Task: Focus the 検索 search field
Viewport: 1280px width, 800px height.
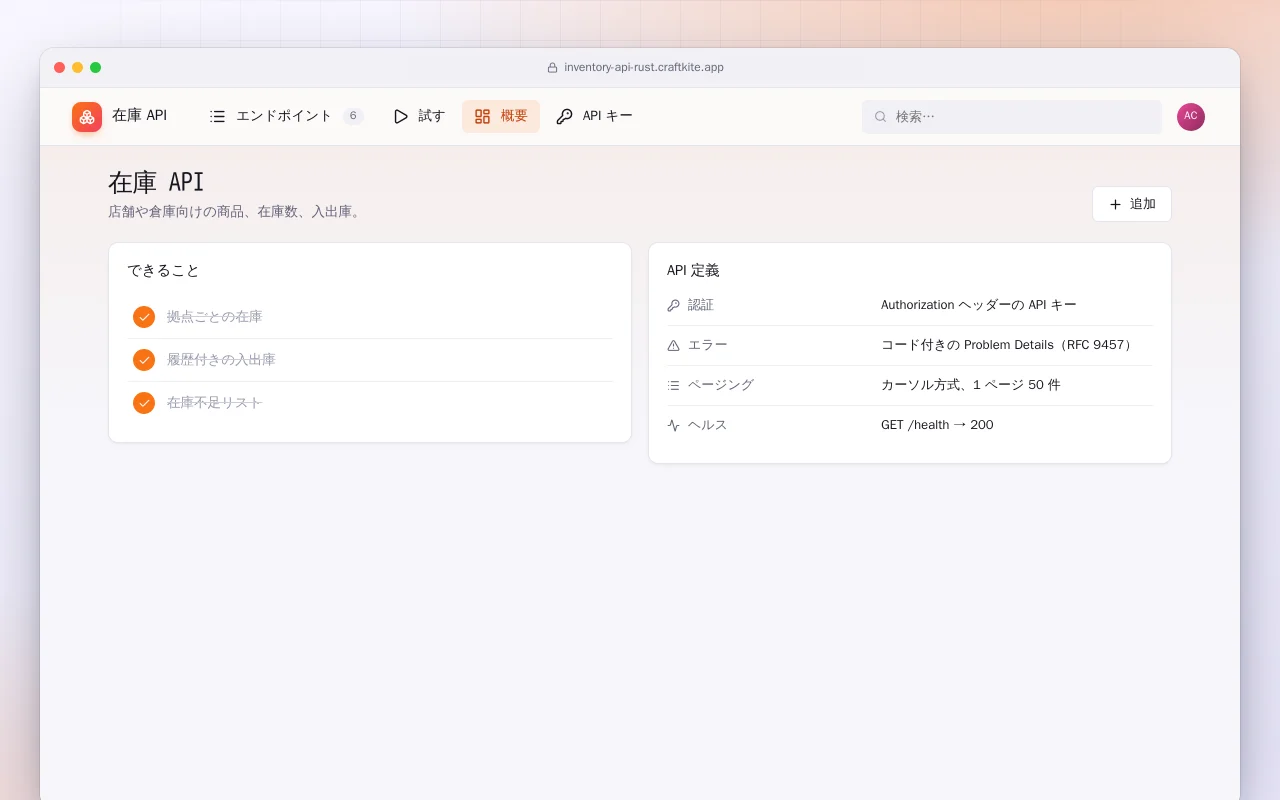Action: (1012, 116)
